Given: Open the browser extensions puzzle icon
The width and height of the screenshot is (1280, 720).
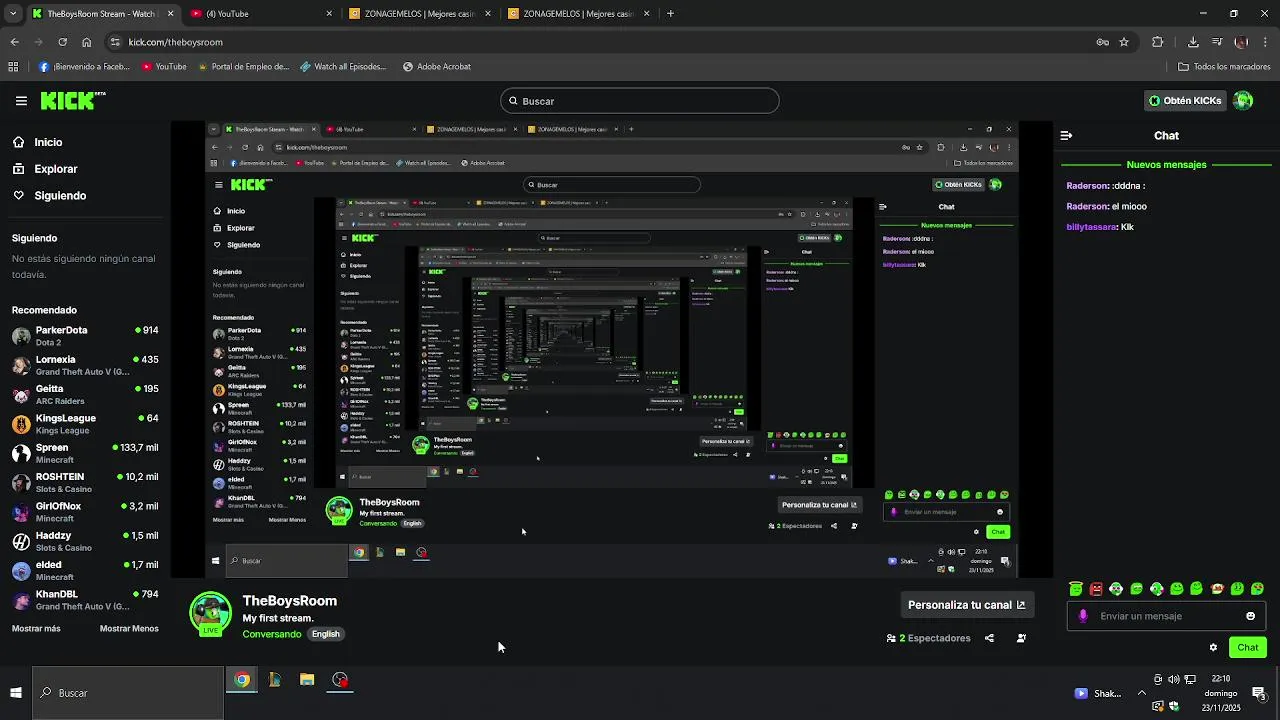Looking at the screenshot, I should click(1158, 42).
